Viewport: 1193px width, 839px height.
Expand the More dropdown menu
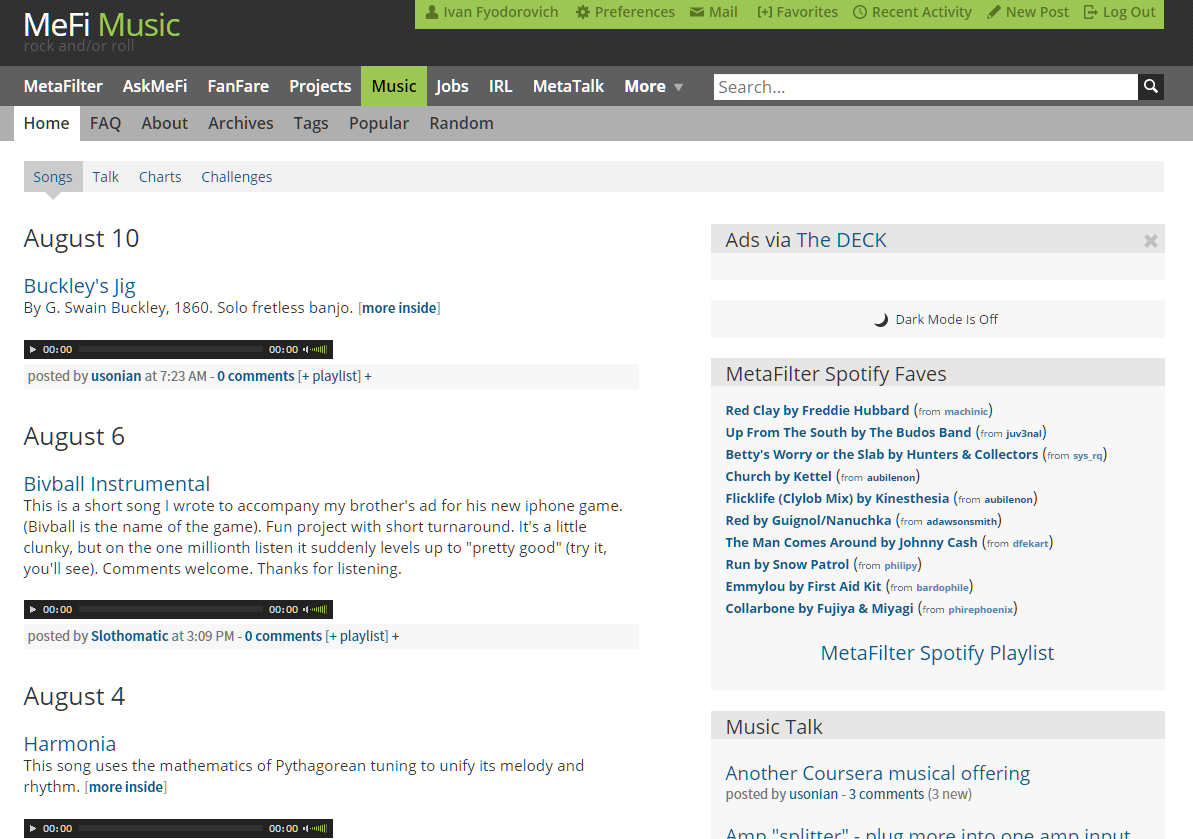click(654, 87)
